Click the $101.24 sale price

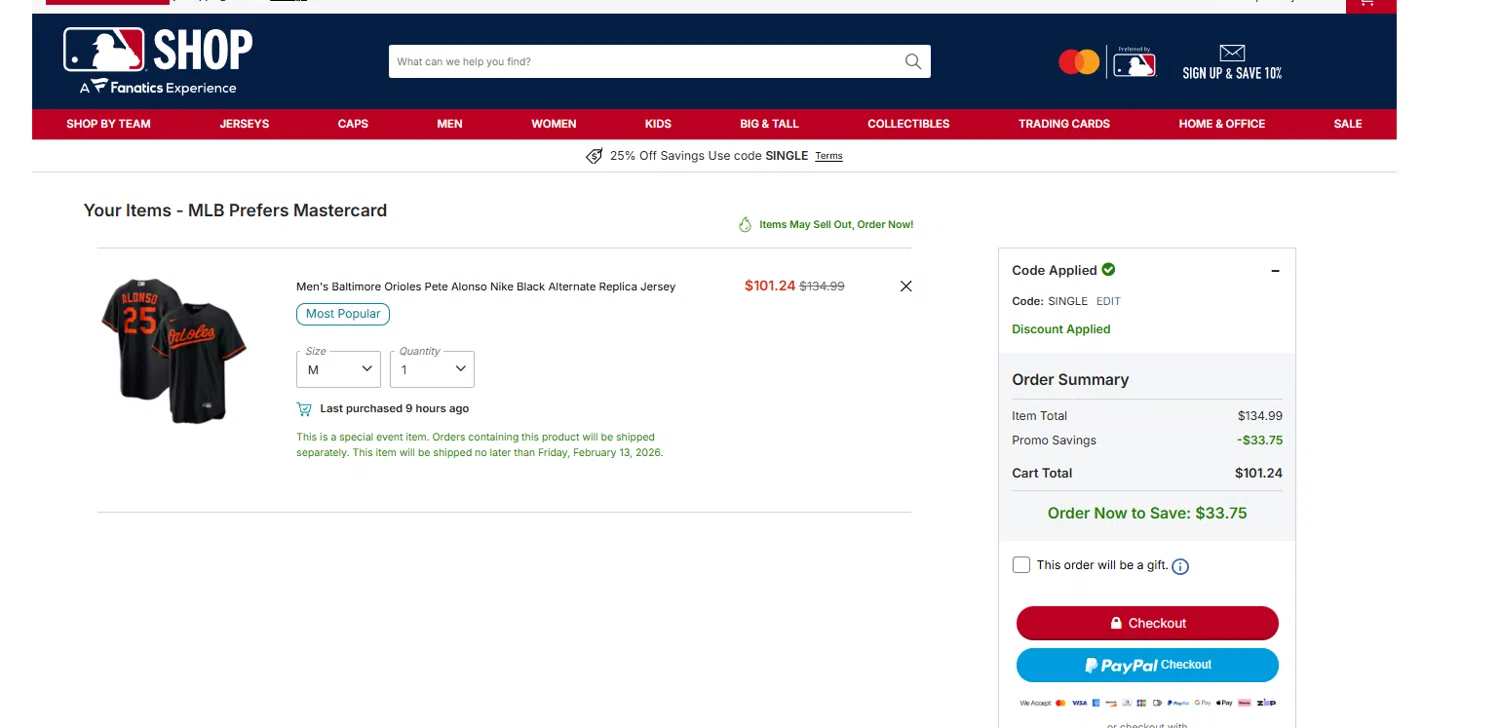pos(770,286)
